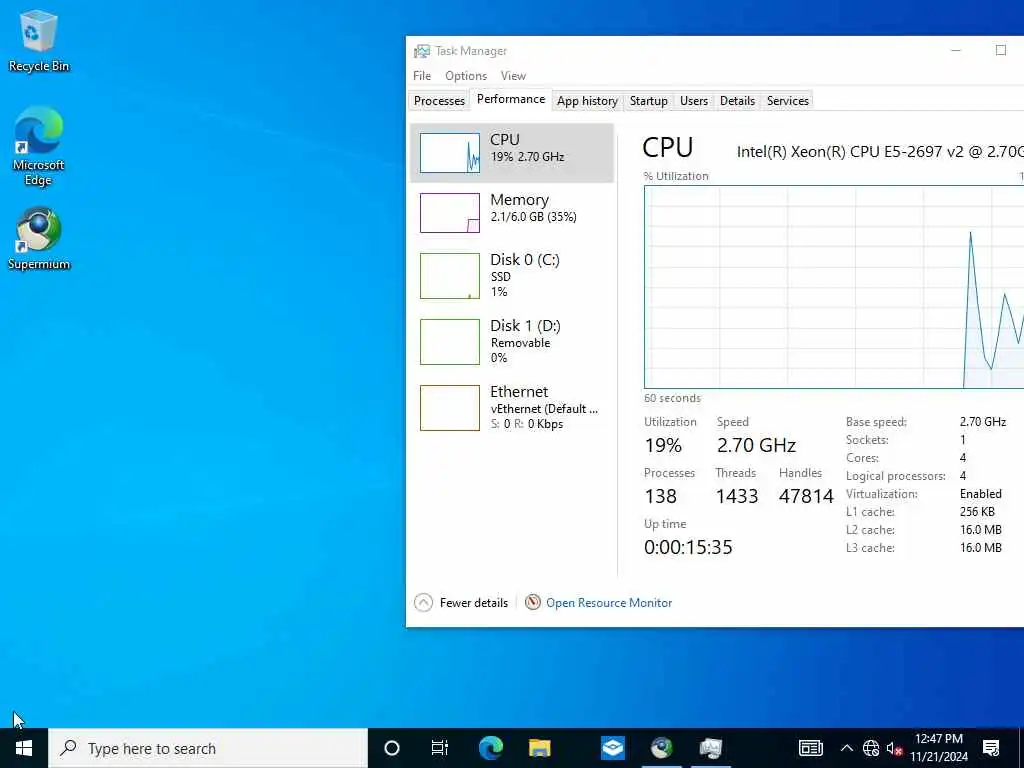Select the Disk 1 (D:) mini graph
The image size is (1024, 768).
coord(449,342)
